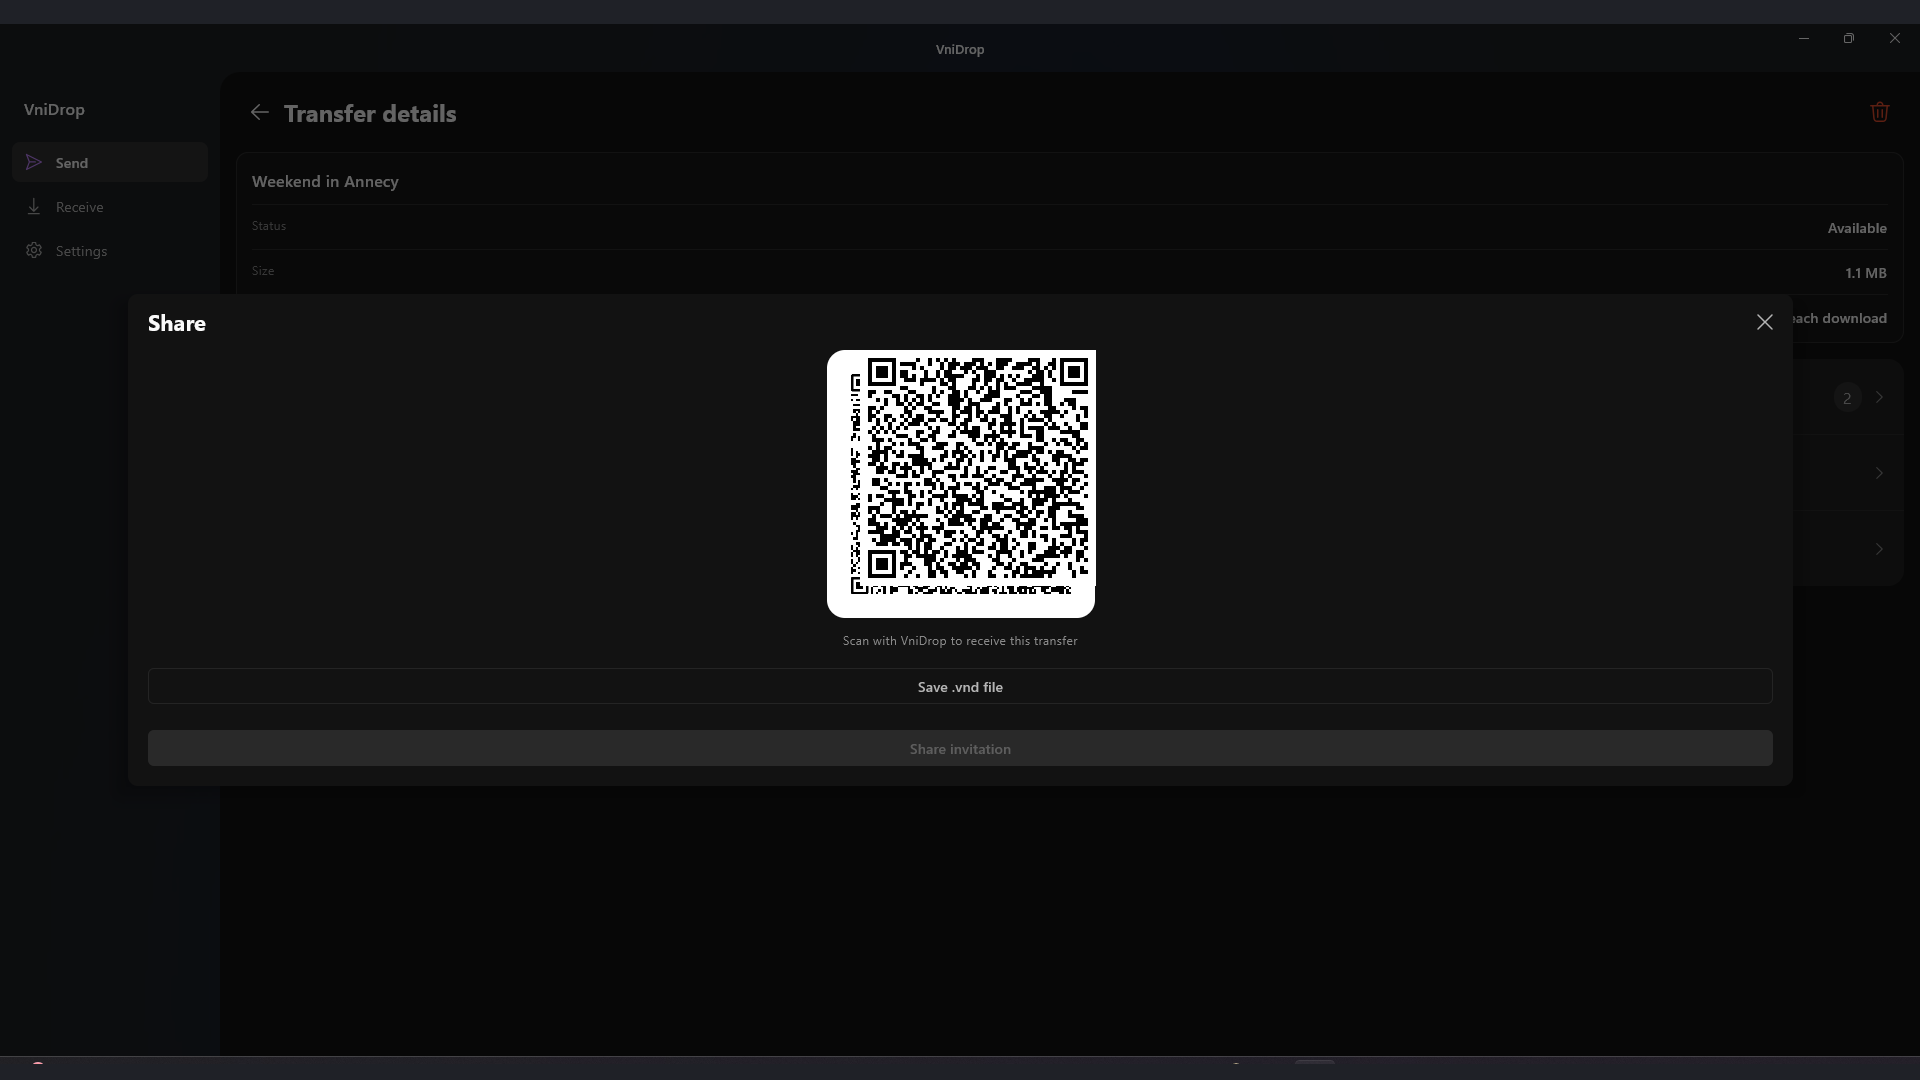Viewport: 1920px width, 1080px height.
Task: Click the "Status" label
Action: (x=269, y=226)
